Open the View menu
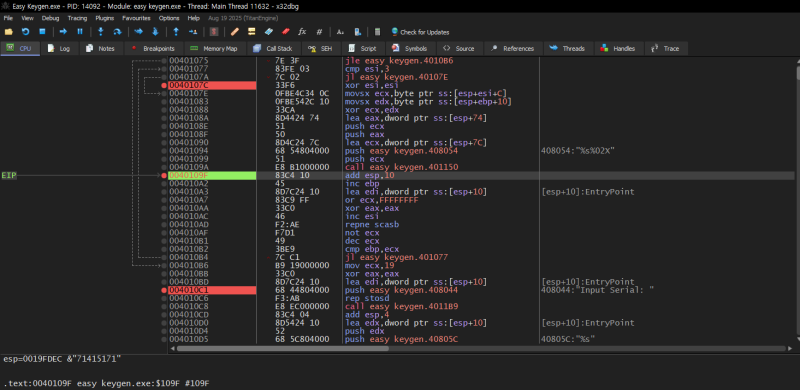 pos(28,18)
